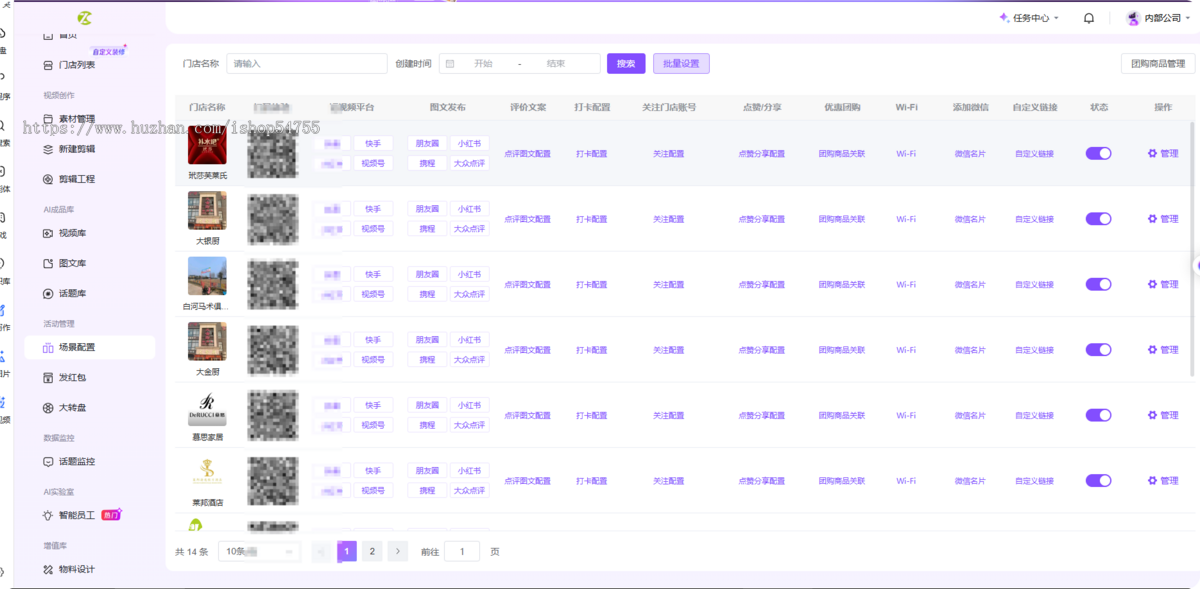Click the purple 搜索 button
The image size is (1200, 589).
(x=626, y=63)
